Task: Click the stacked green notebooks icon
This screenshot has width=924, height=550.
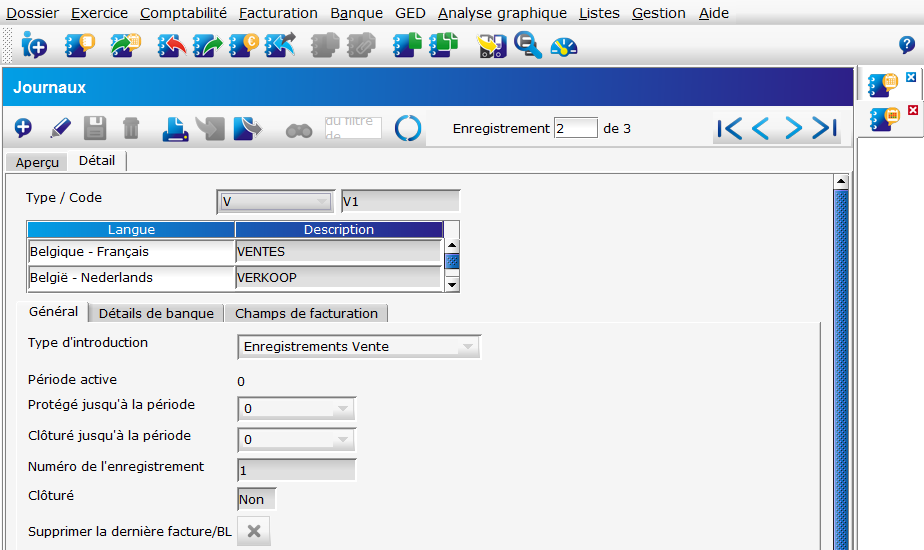Action: click(444, 45)
